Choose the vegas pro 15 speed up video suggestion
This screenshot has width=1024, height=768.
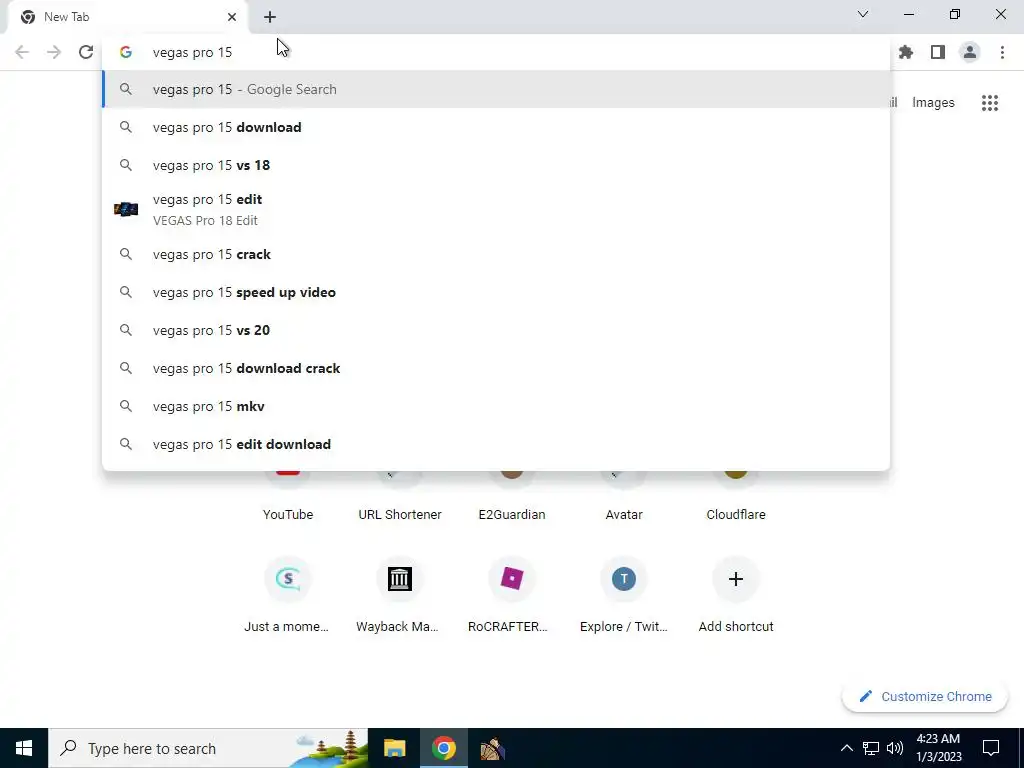(x=496, y=293)
